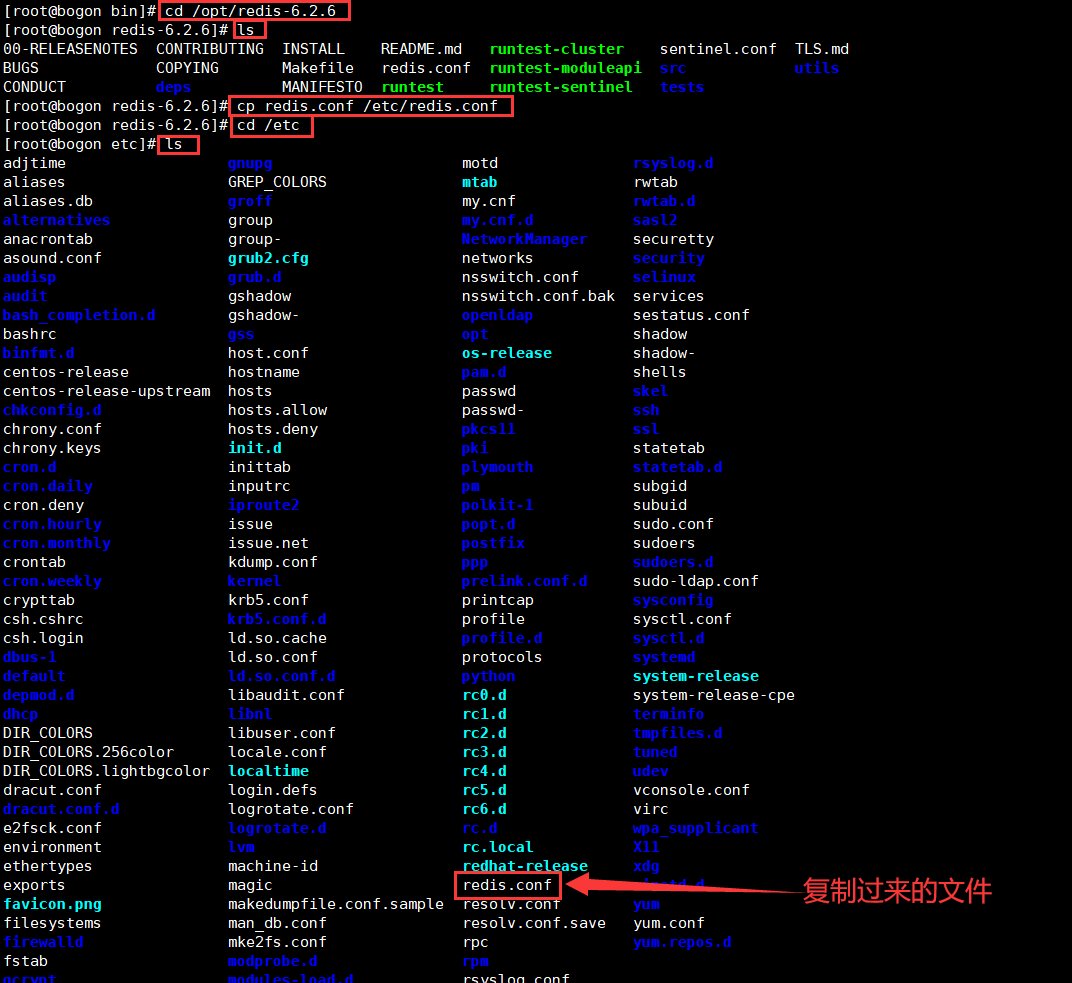Click the Makefile entry

(x=318, y=68)
